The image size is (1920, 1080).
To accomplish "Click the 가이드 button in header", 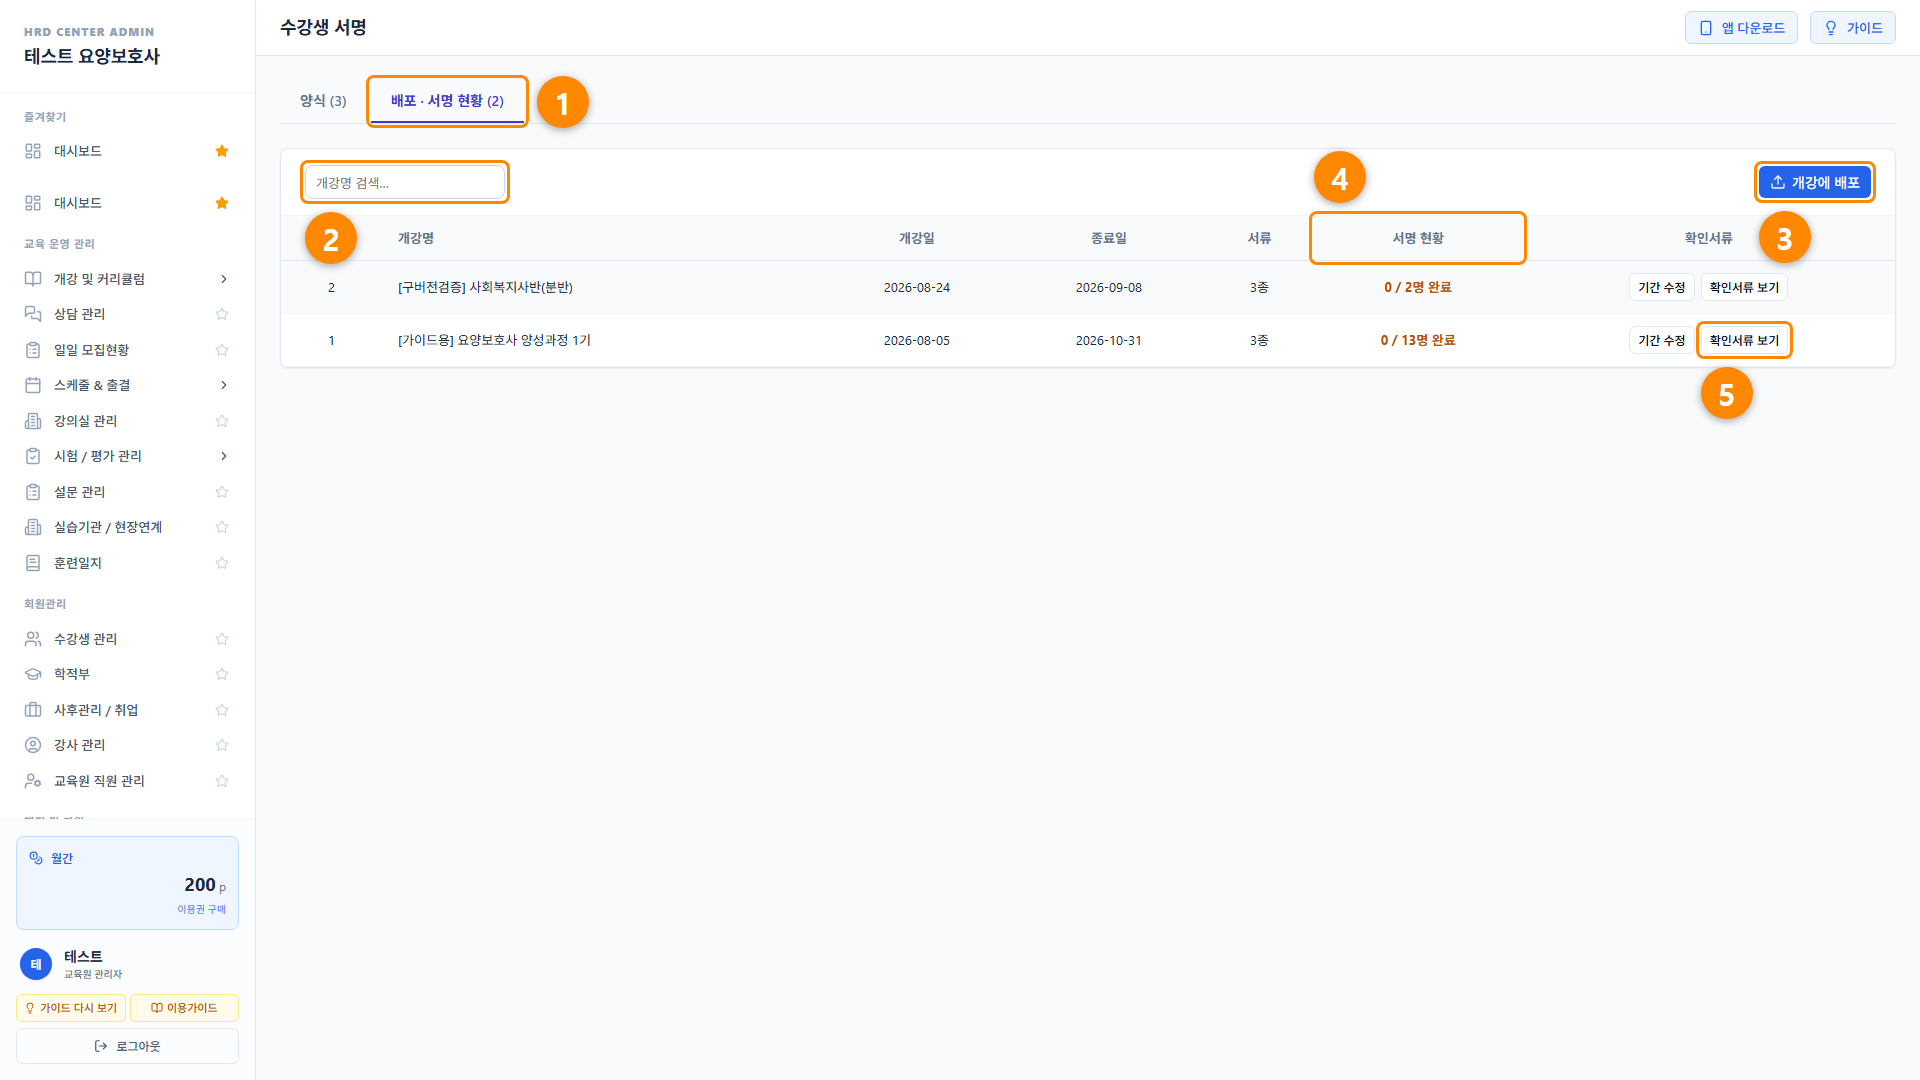I will pyautogui.click(x=1852, y=28).
